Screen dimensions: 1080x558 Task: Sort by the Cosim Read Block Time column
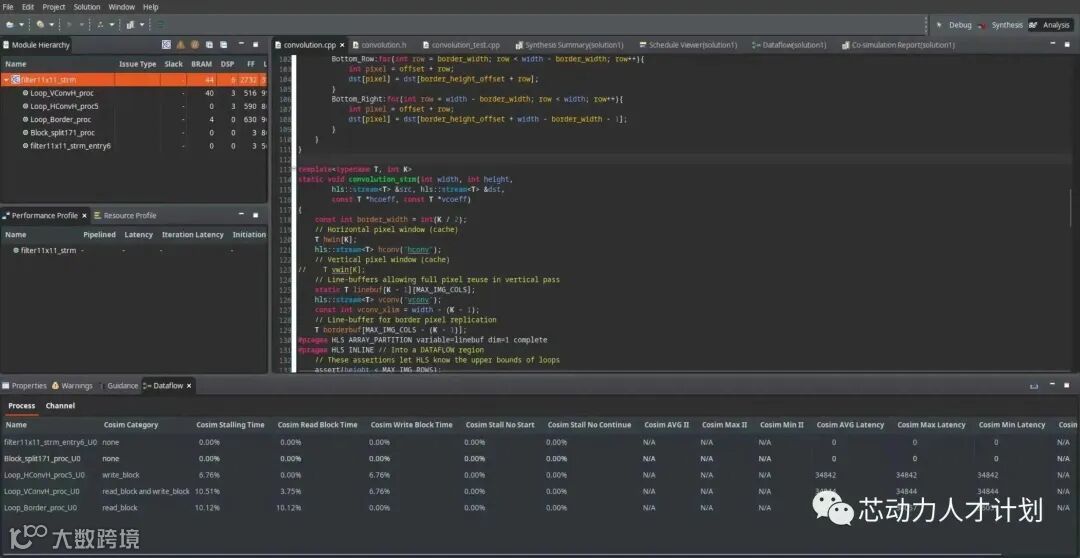pyautogui.click(x=318, y=425)
